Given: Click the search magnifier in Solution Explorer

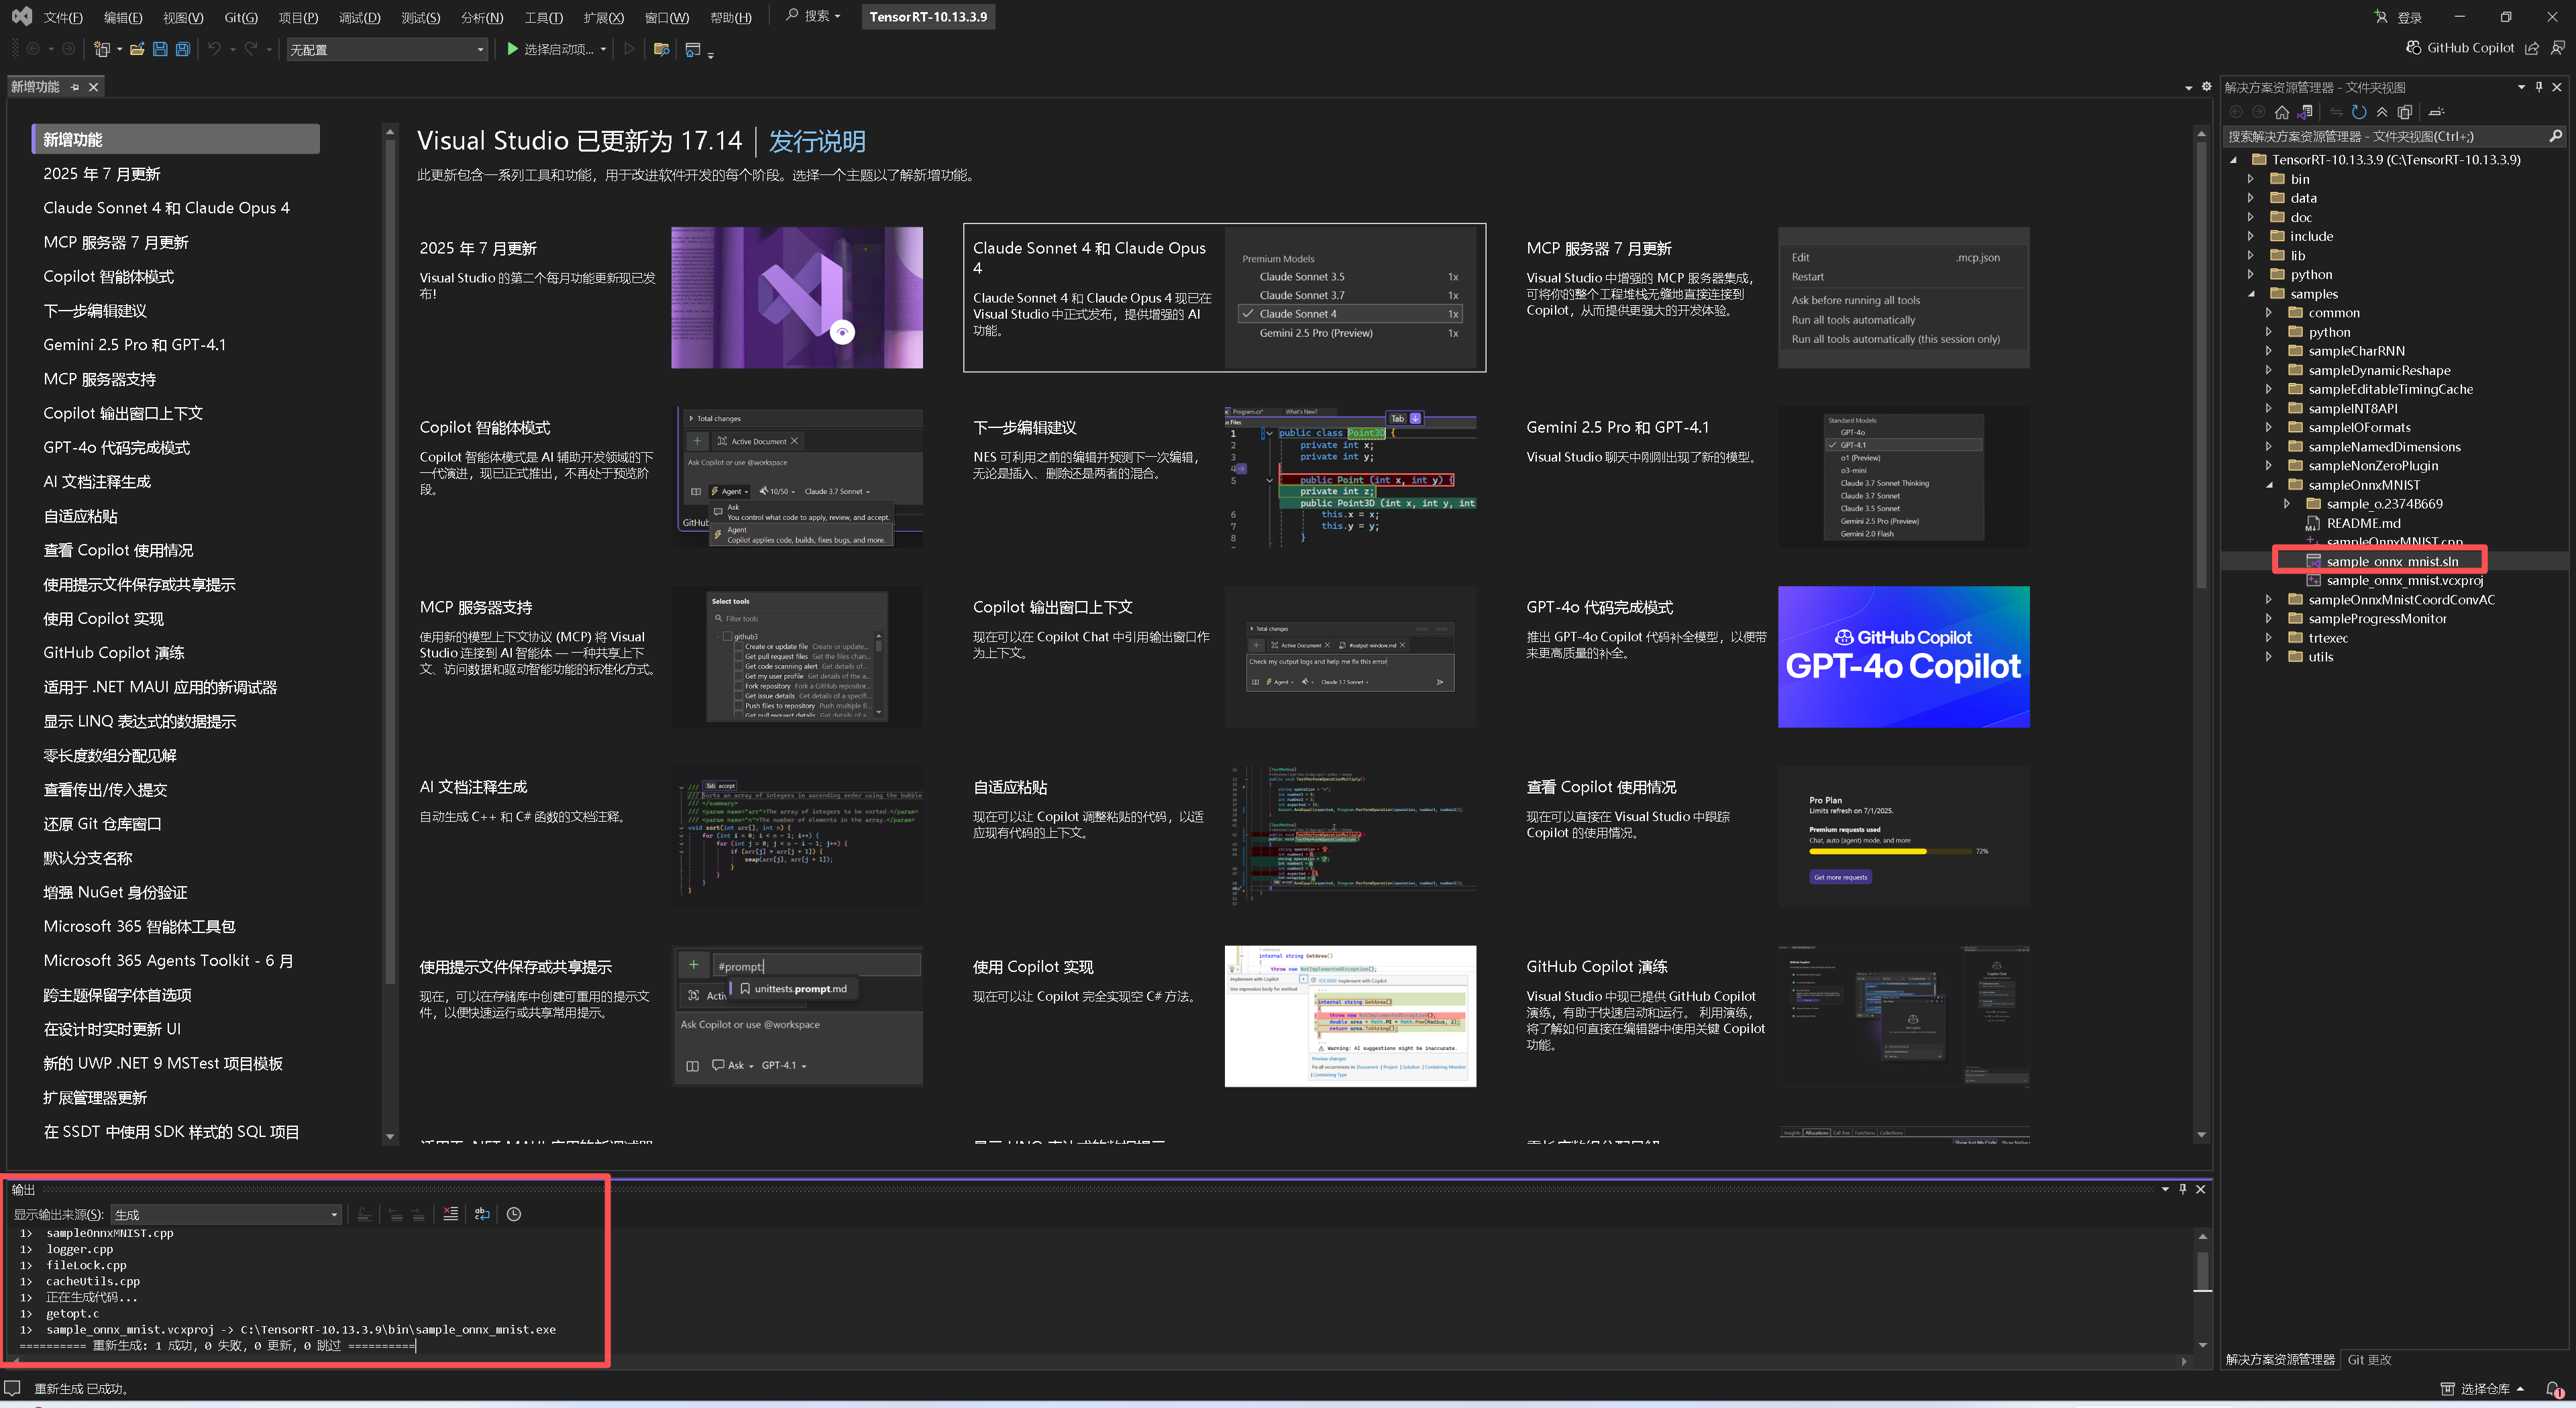Looking at the screenshot, I should [2555, 136].
